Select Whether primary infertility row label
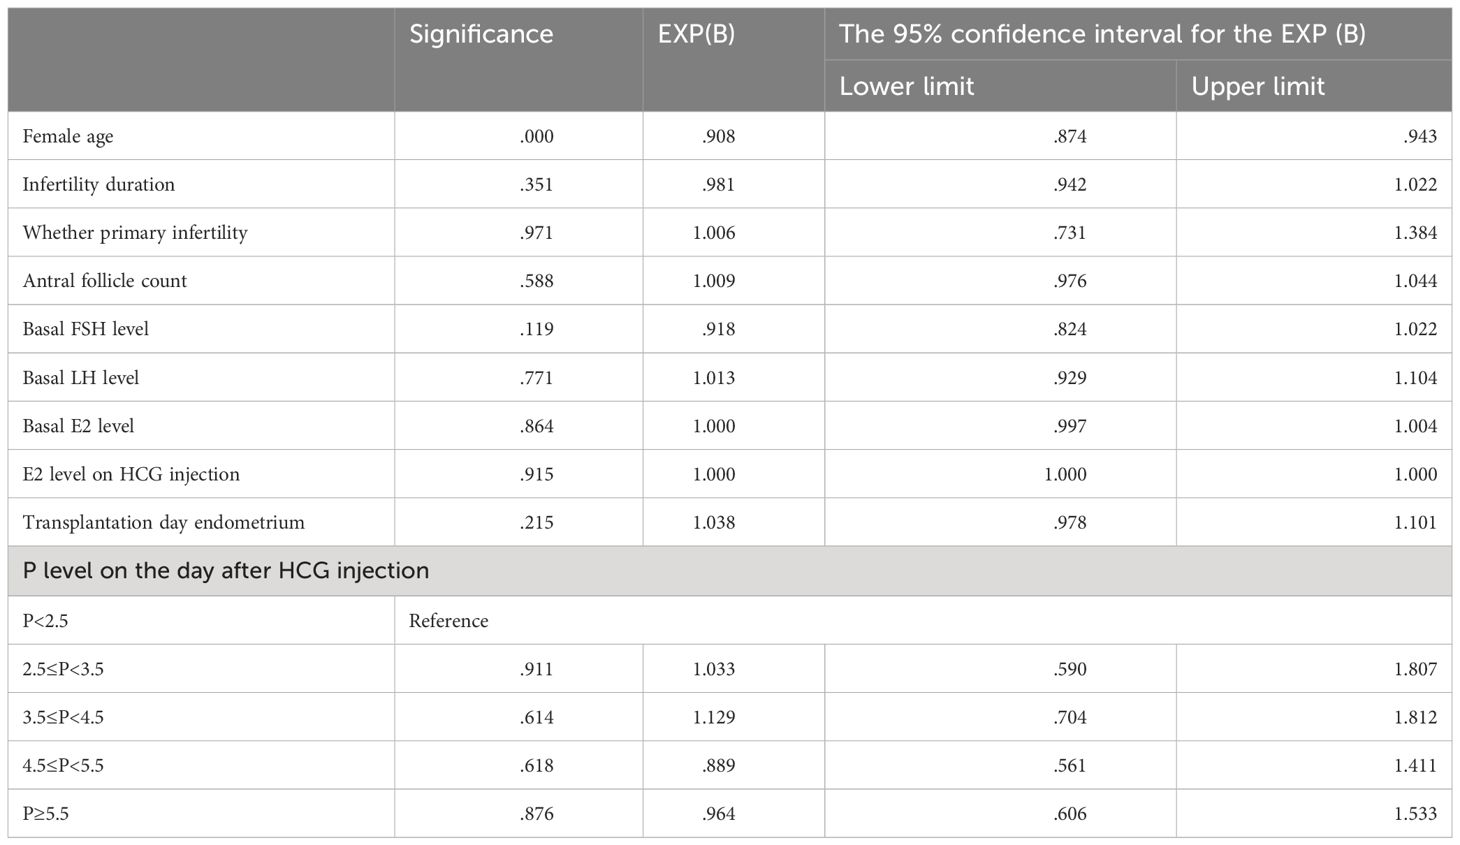This screenshot has width=1460, height=845. point(135,233)
